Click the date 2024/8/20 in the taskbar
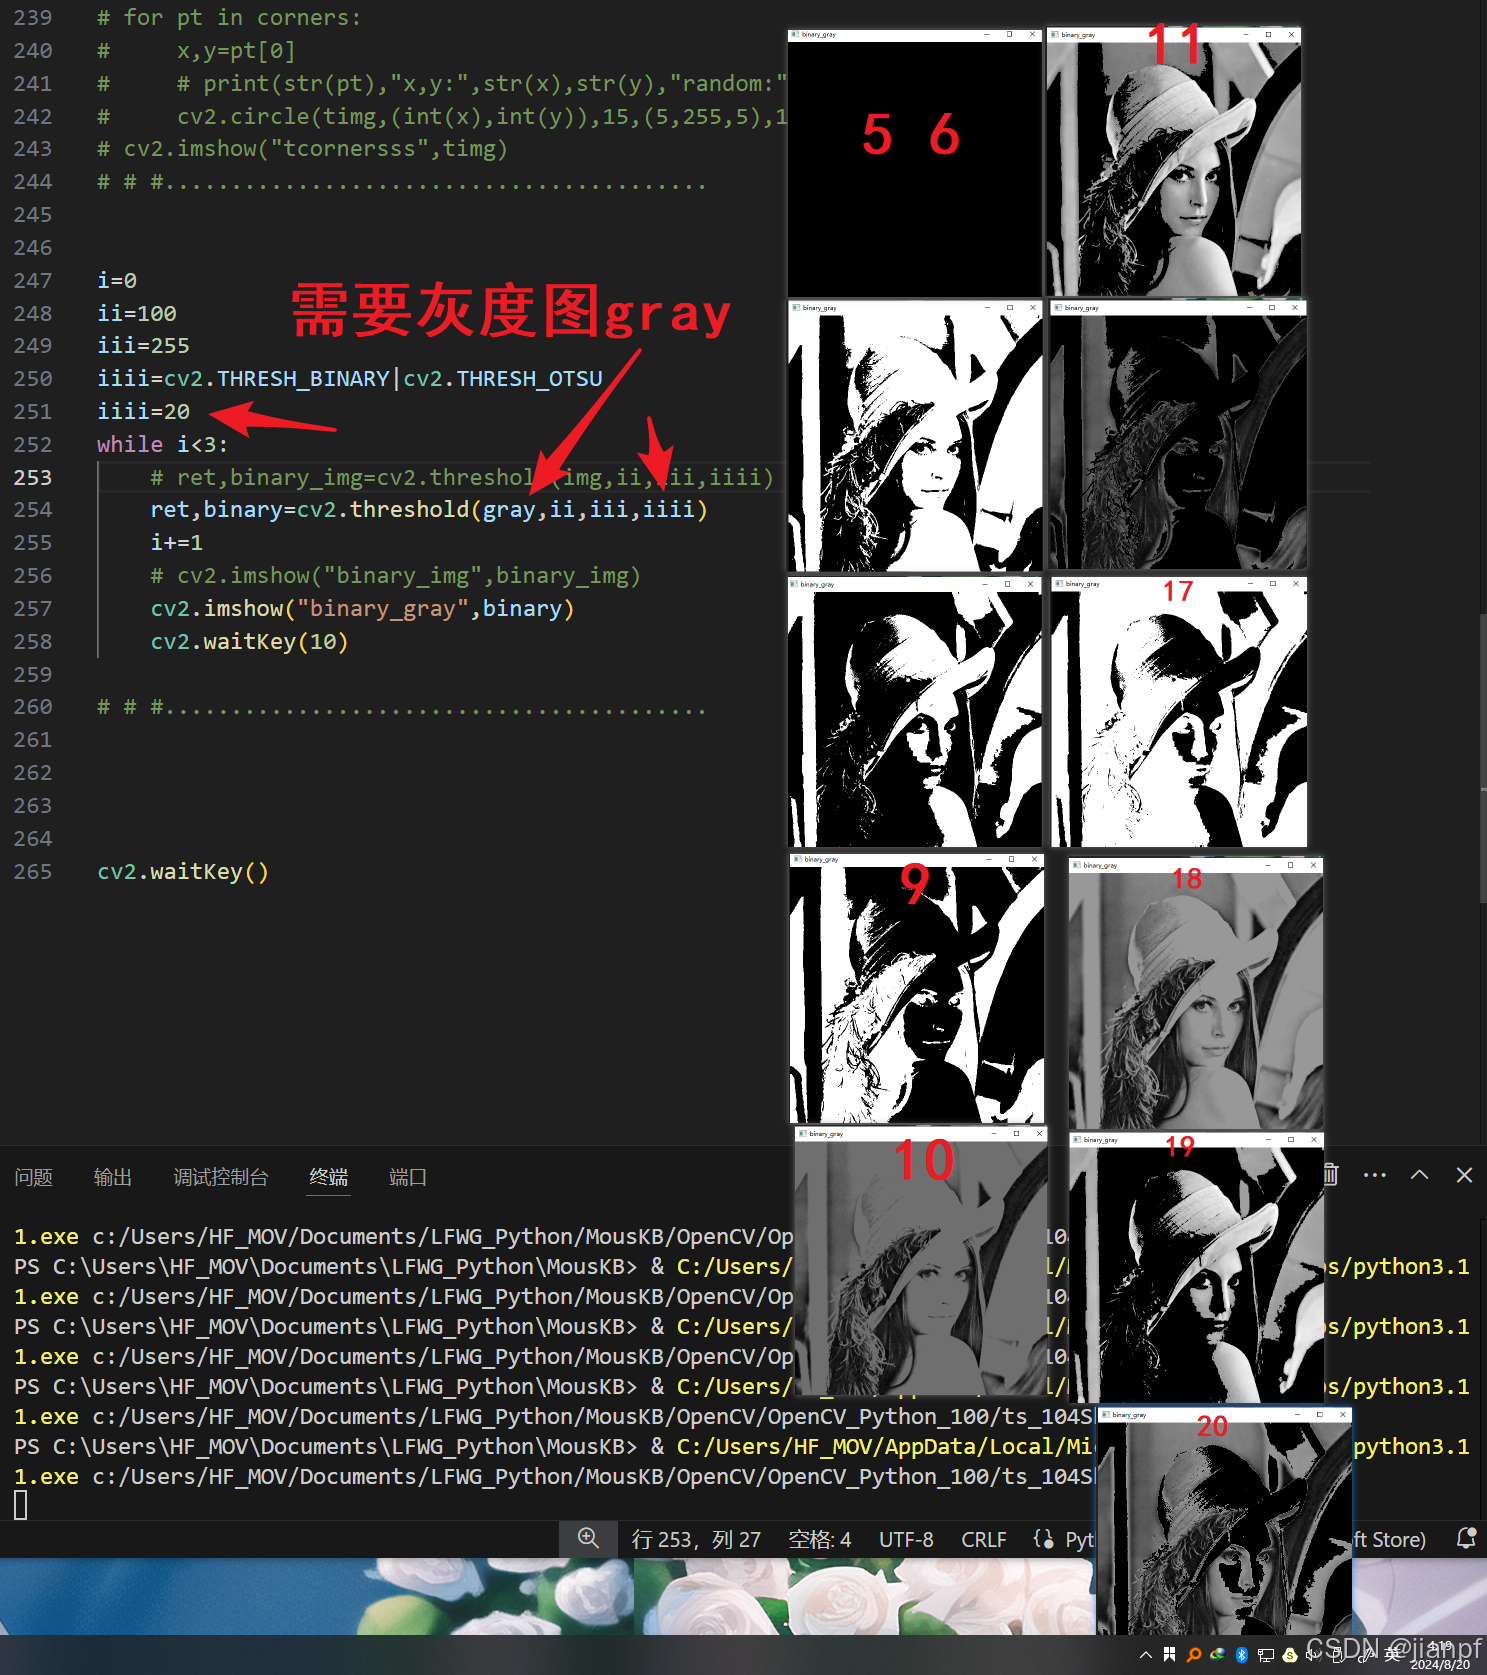The height and width of the screenshot is (1675, 1487). click(x=1440, y=1665)
